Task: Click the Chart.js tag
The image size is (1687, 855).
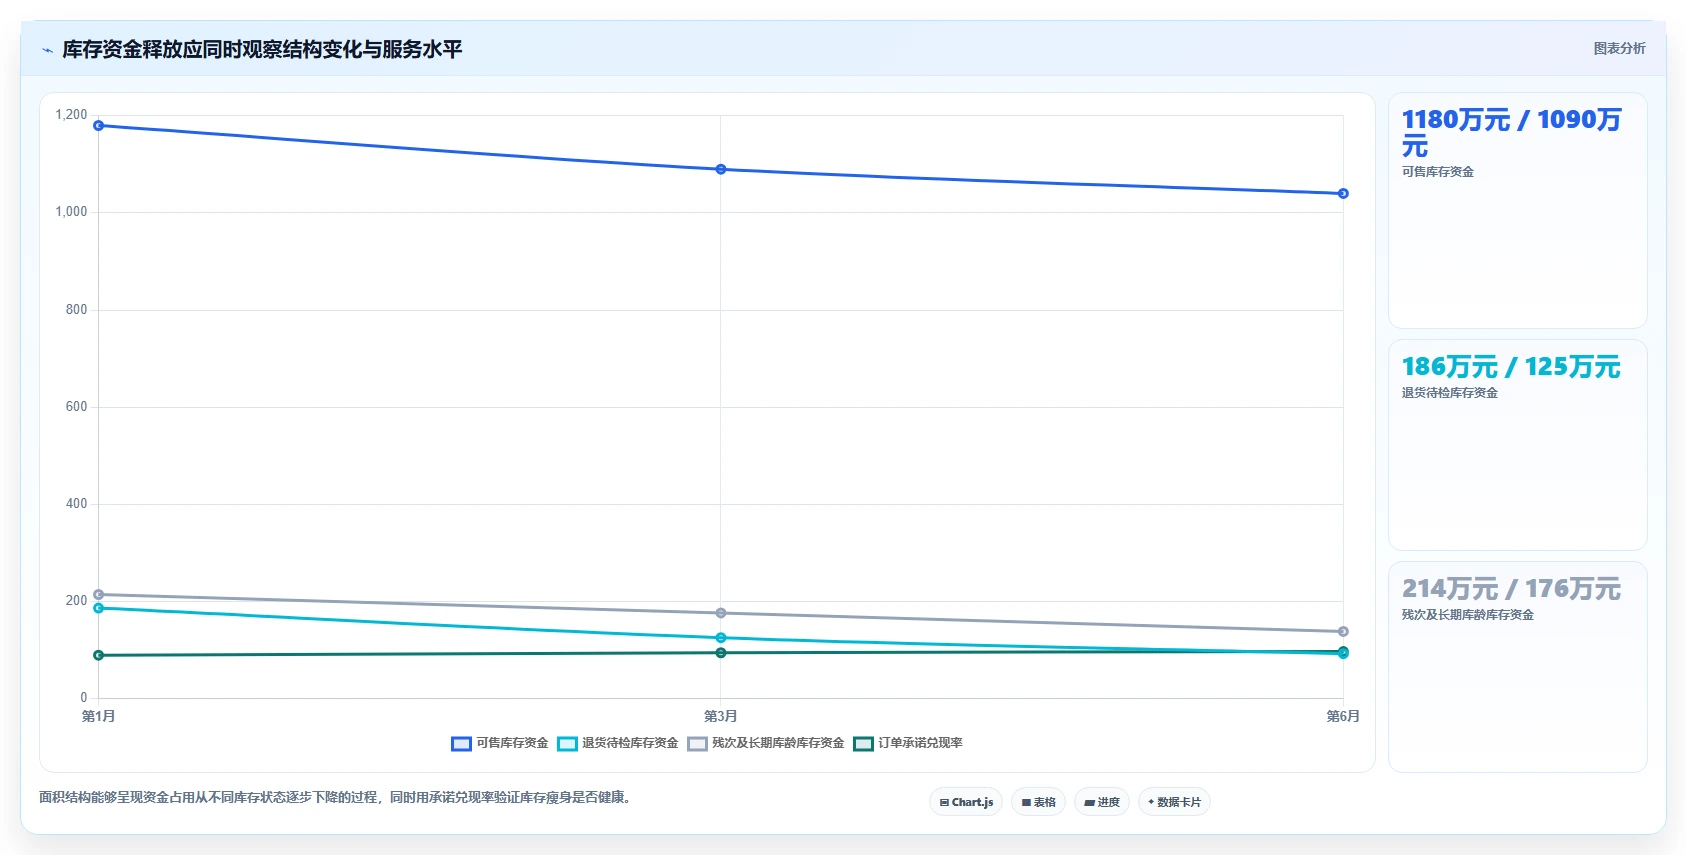Action: pyautogui.click(x=966, y=802)
